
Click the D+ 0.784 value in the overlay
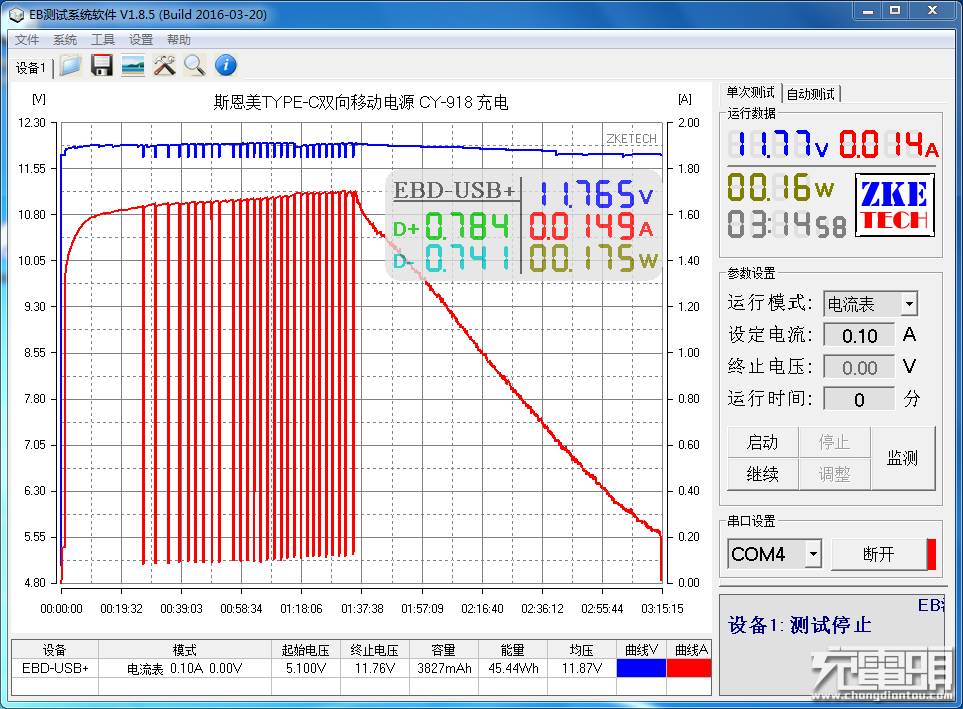[x=451, y=227]
